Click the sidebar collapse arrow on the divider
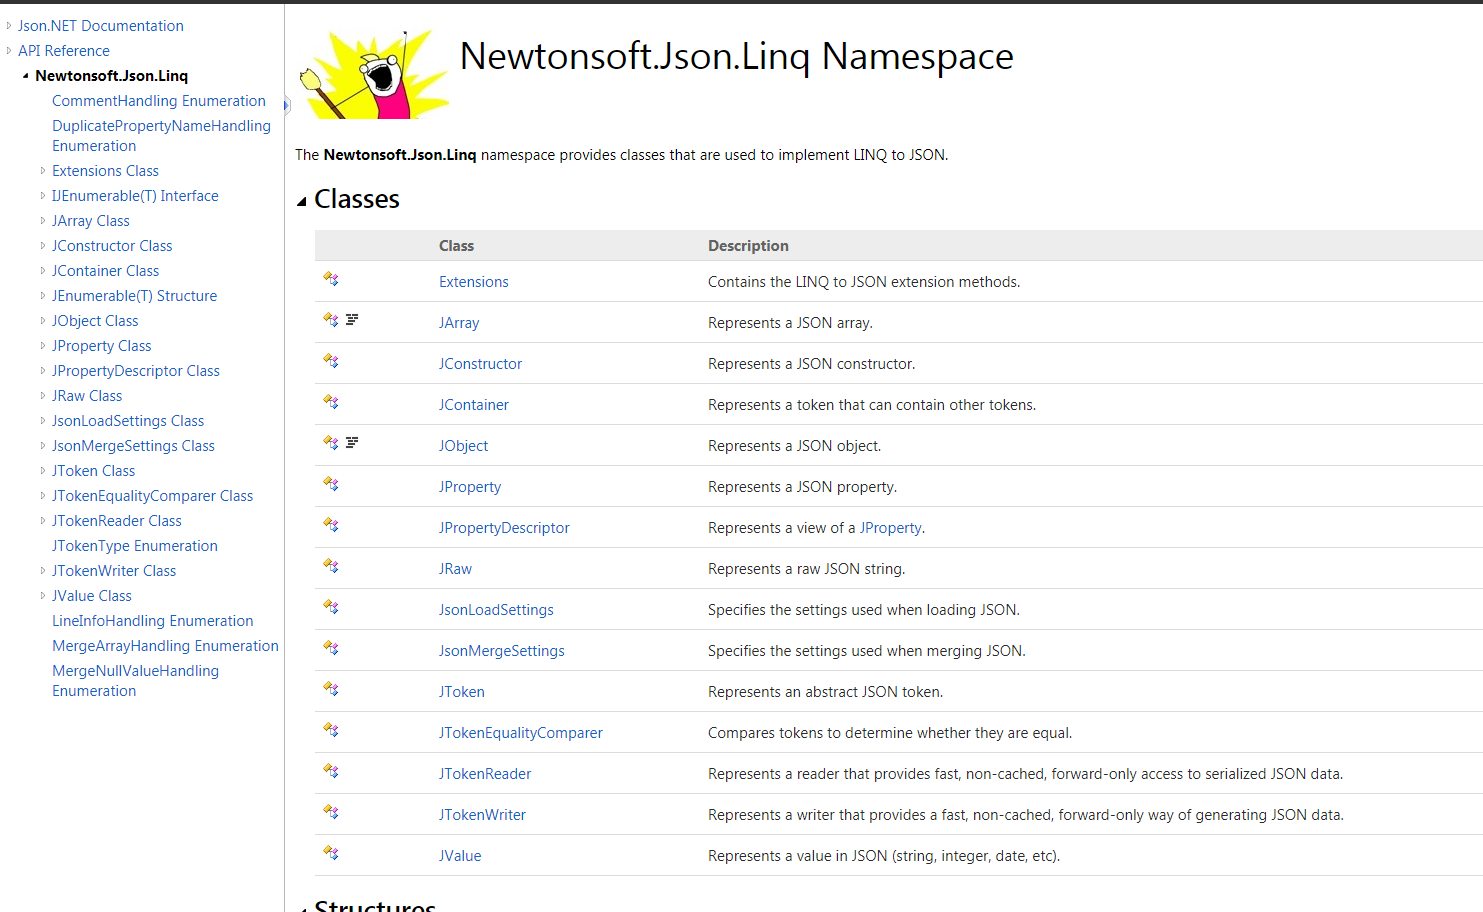Image resolution: width=1483 pixels, height=912 pixels. pyautogui.click(x=285, y=103)
